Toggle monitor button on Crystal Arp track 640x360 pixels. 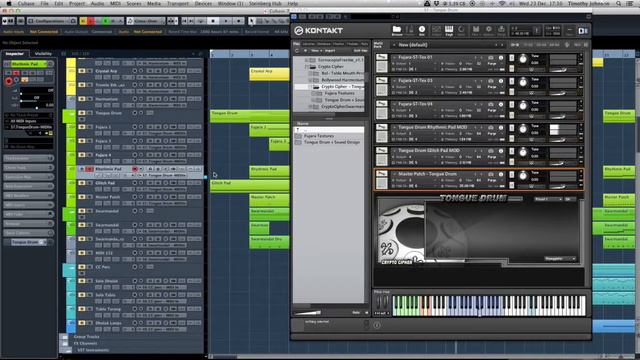point(141,71)
